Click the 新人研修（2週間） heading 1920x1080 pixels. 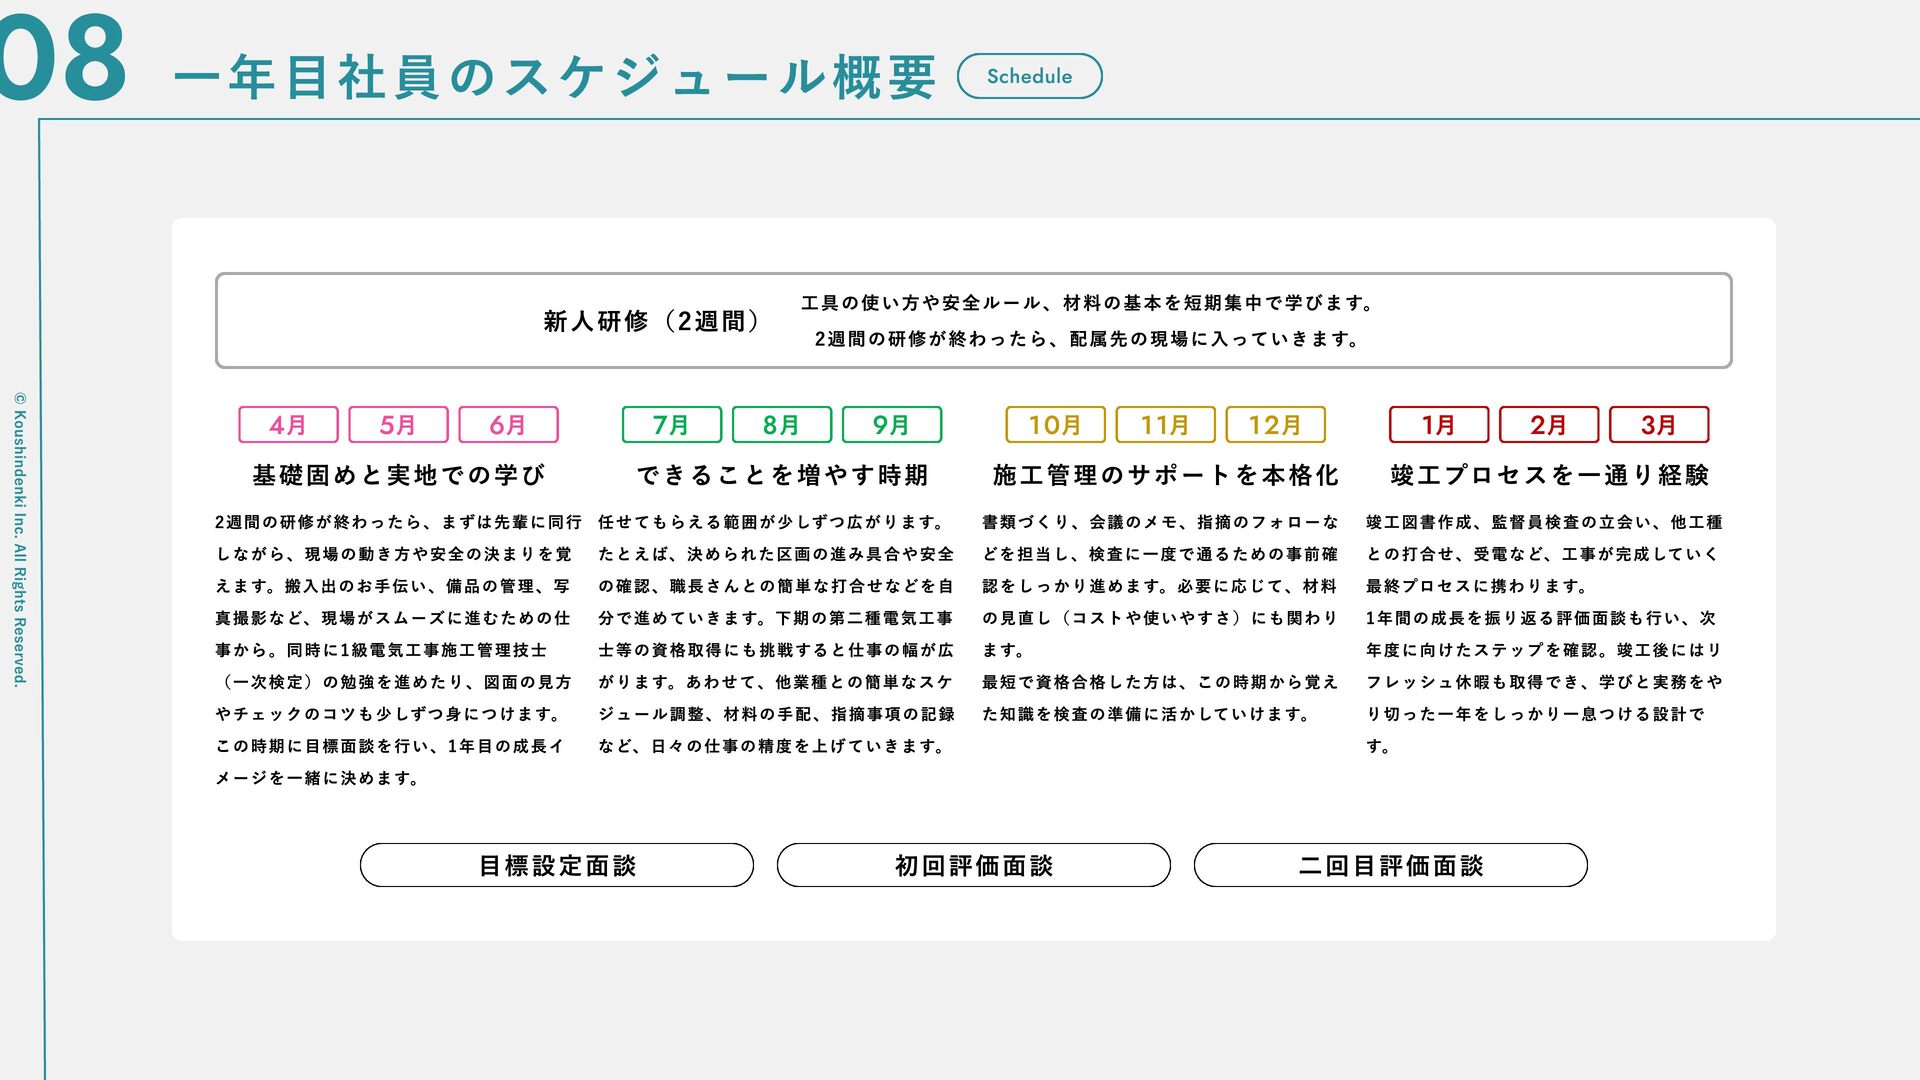tap(655, 321)
